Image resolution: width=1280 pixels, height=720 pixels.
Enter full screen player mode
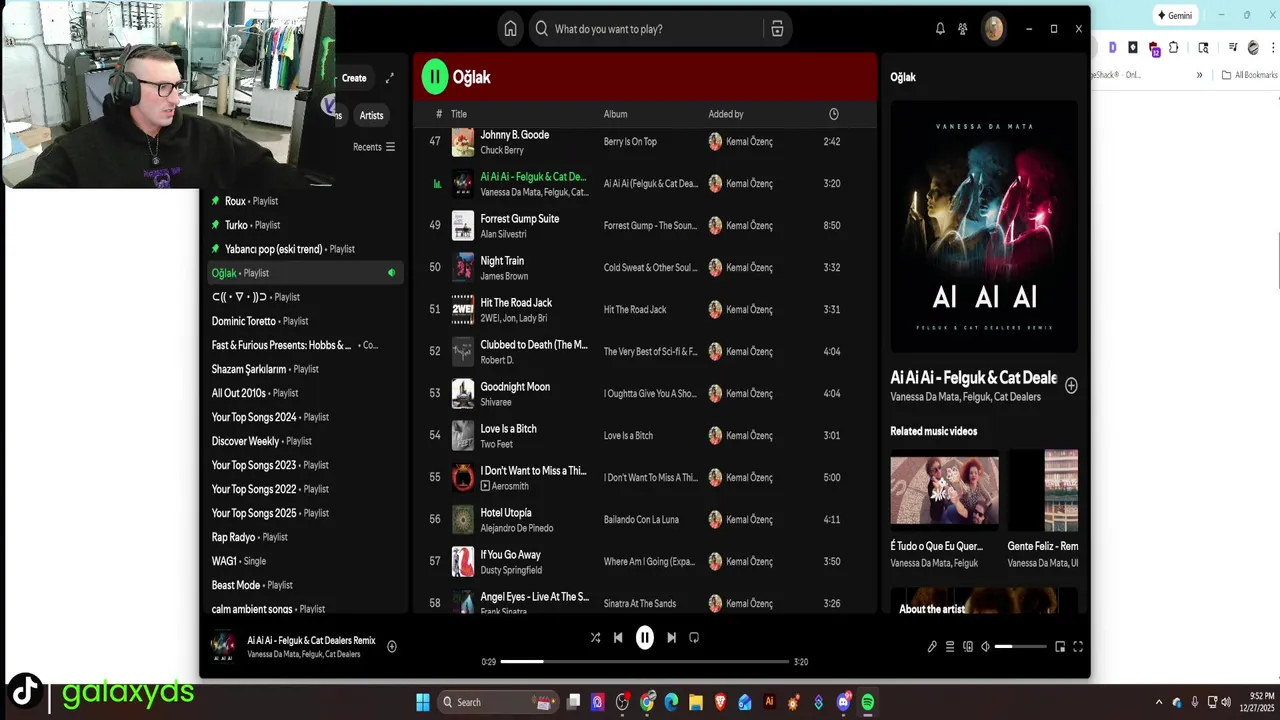(x=1078, y=646)
